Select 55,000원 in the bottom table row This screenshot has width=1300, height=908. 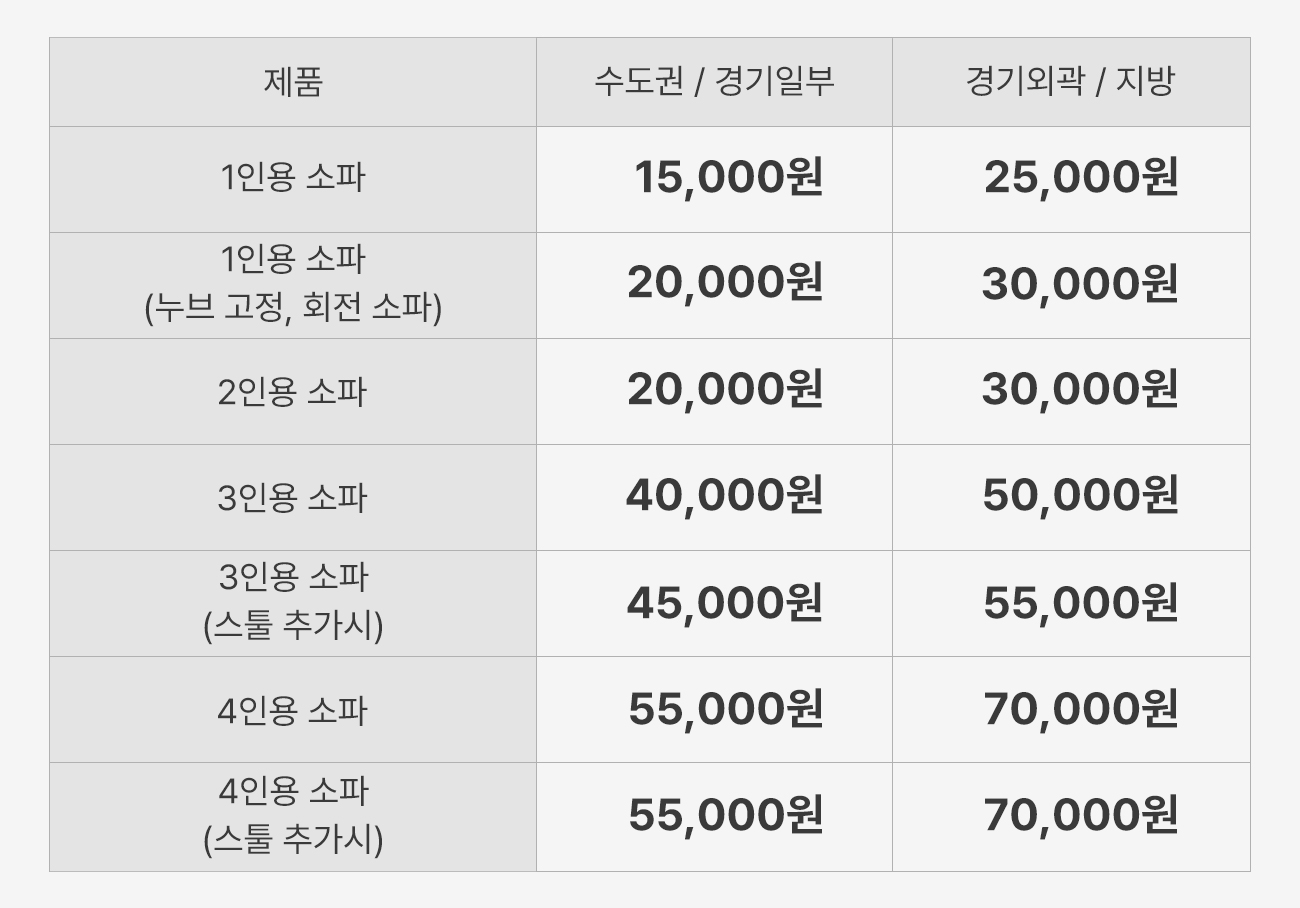pyautogui.click(x=725, y=815)
